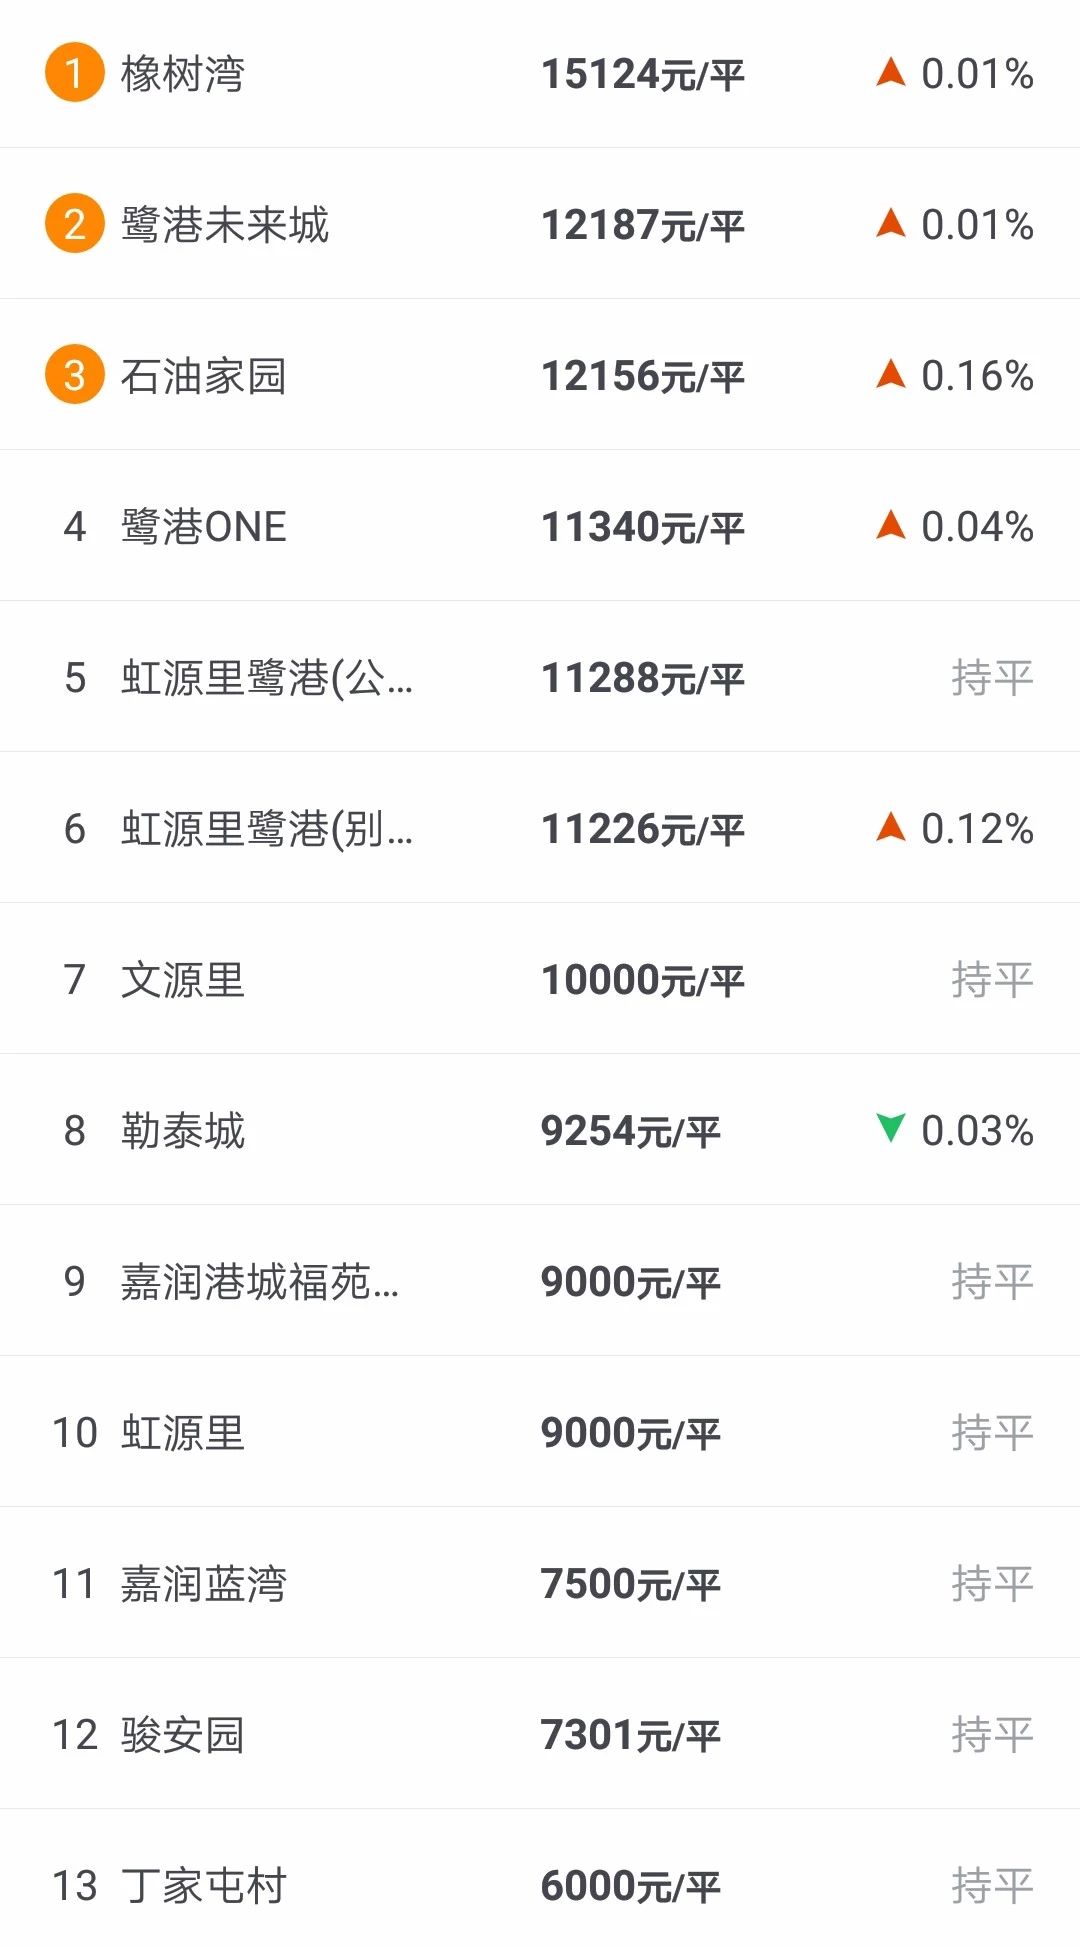Tap the up arrow in 鹭港ONE row
This screenshot has height=1947, width=1080.
pyautogui.click(x=890, y=525)
